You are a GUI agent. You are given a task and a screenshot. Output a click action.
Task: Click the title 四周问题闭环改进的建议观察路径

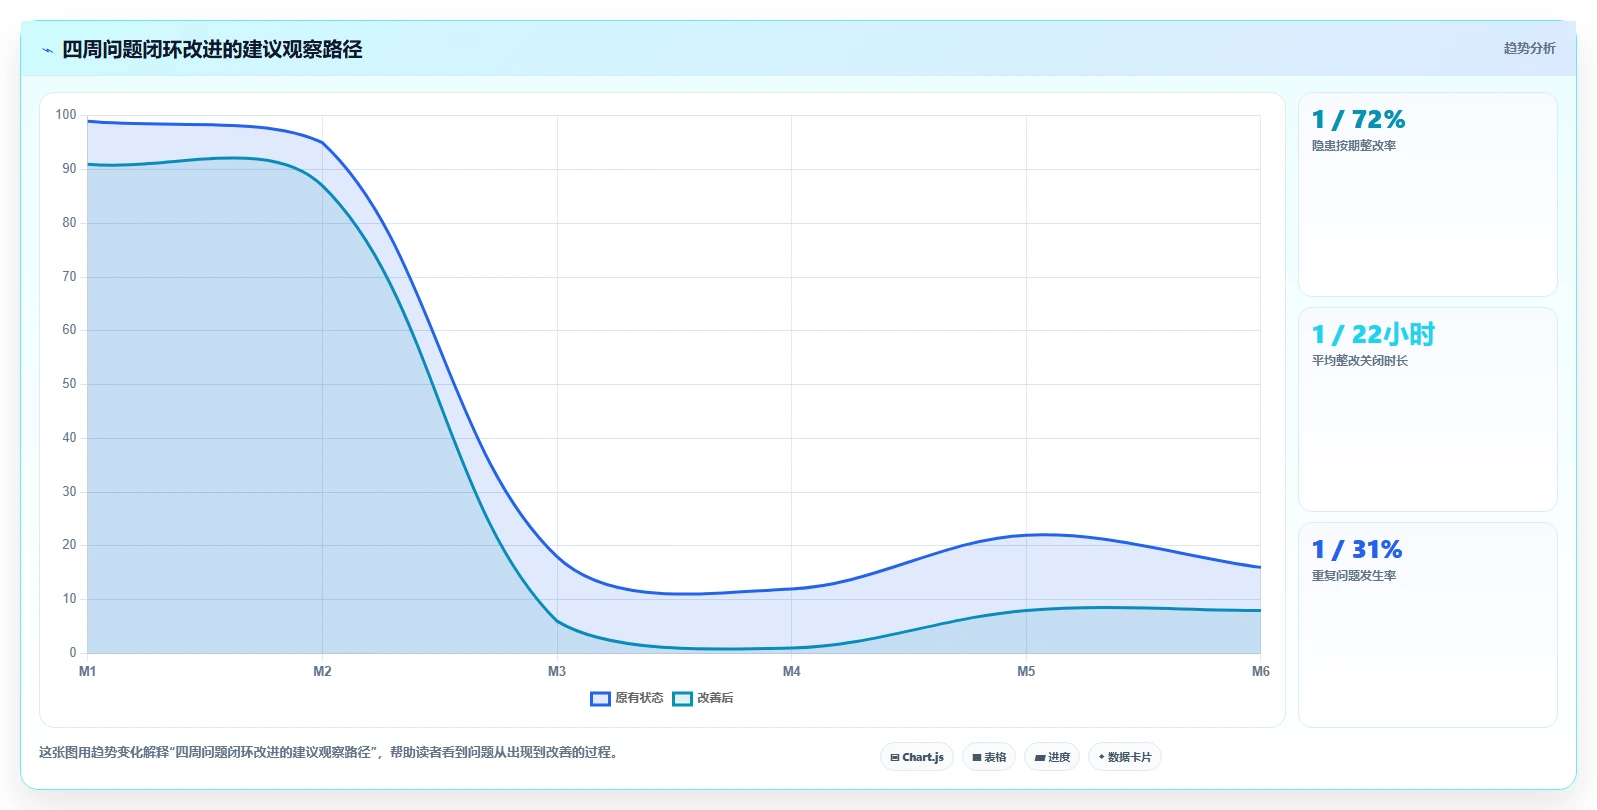pos(212,49)
